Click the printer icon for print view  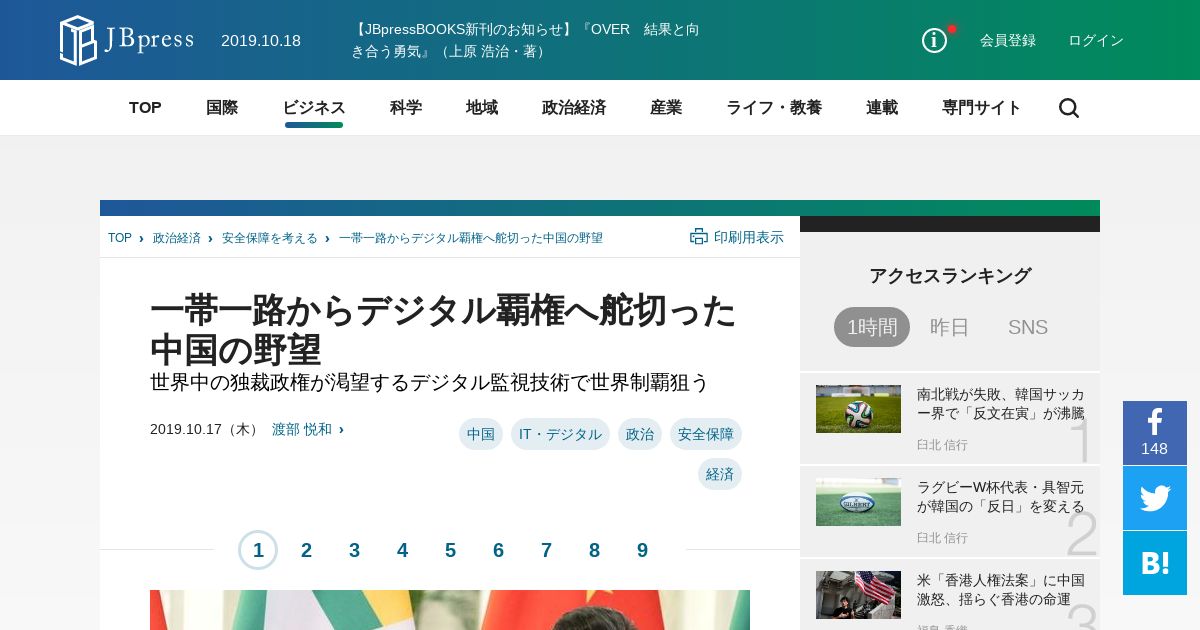coord(699,237)
